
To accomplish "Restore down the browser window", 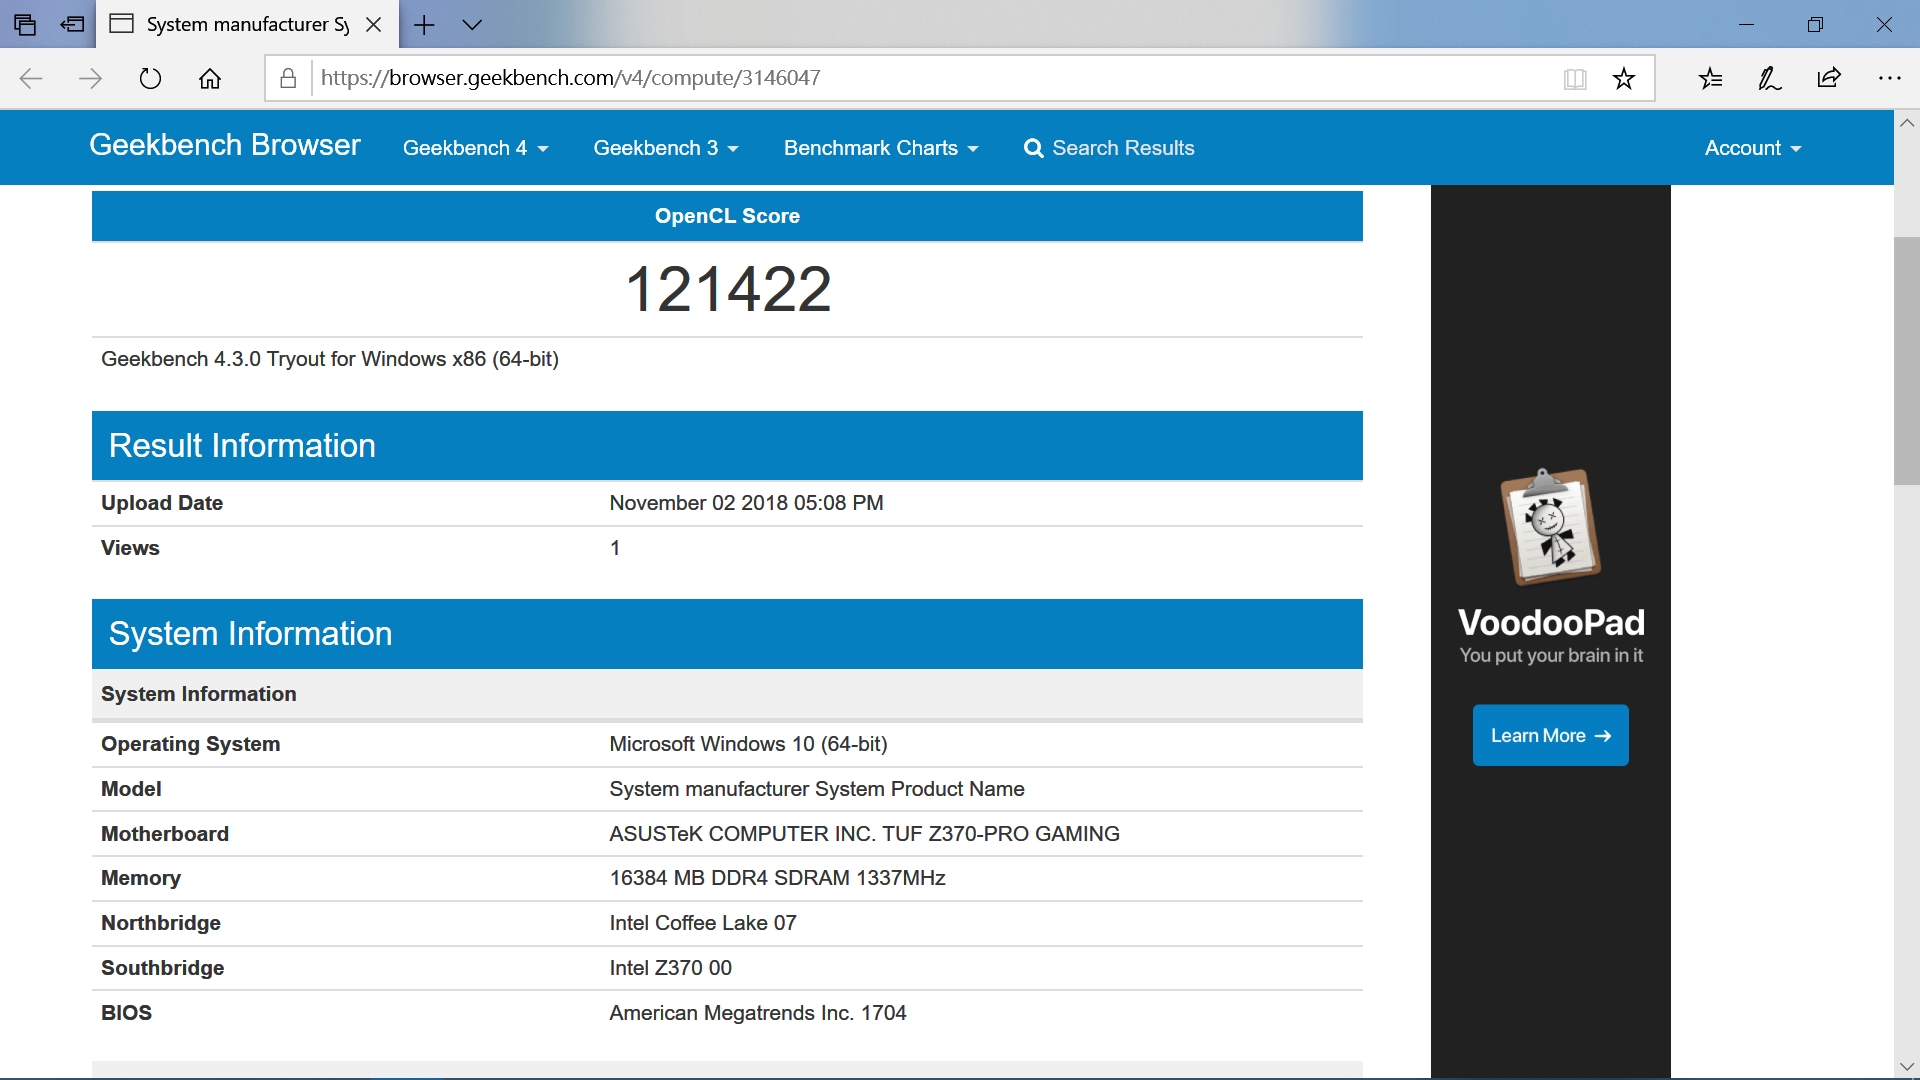I will [x=1815, y=25].
